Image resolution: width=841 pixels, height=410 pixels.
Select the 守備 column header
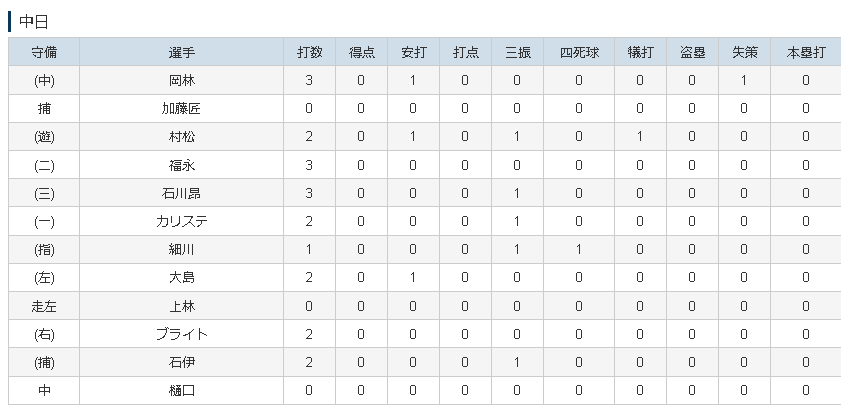(44, 52)
